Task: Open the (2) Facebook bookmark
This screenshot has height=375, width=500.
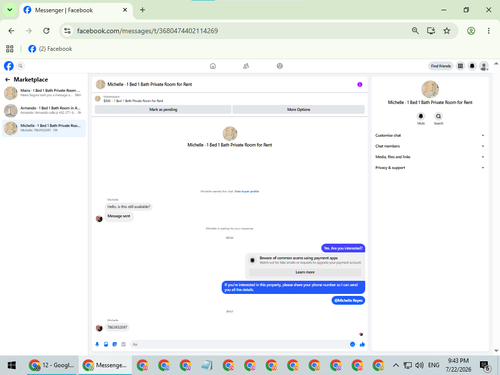Action: (50, 49)
